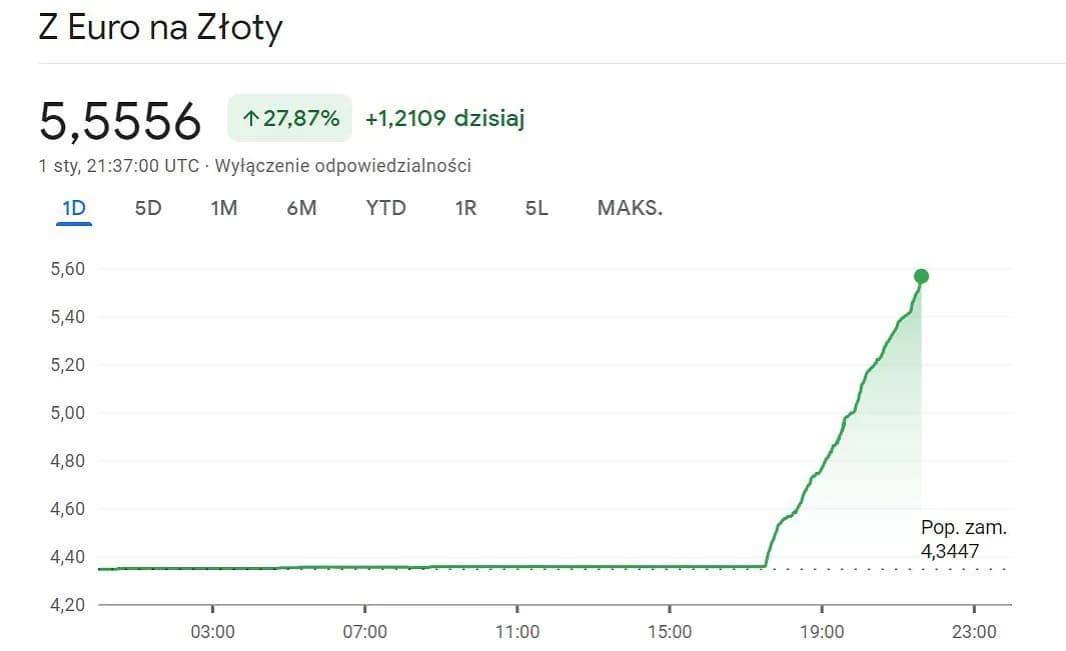The width and height of the screenshot is (1066, 651).
Task: Select the 1D time range tab
Action: [74, 208]
